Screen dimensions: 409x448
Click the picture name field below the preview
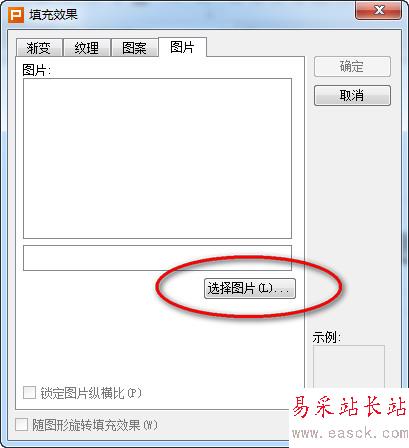(x=157, y=258)
